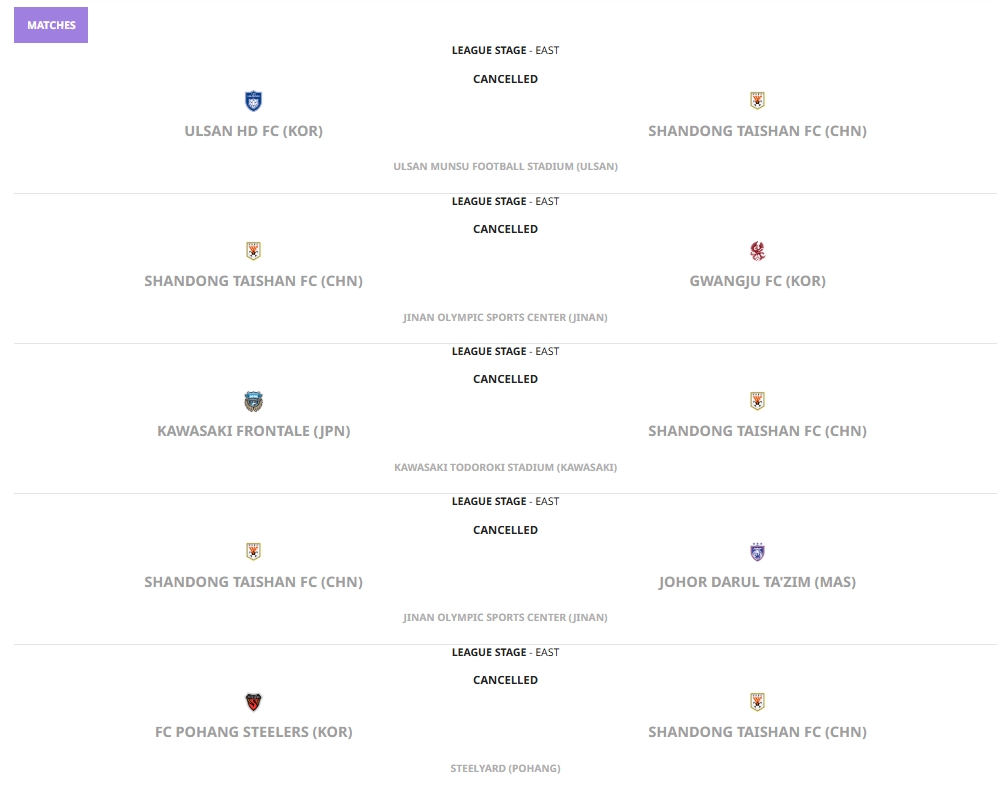Click Shandong Taishan crest in Kawasaki match
This screenshot has height=787, width=997.
tap(757, 402)
